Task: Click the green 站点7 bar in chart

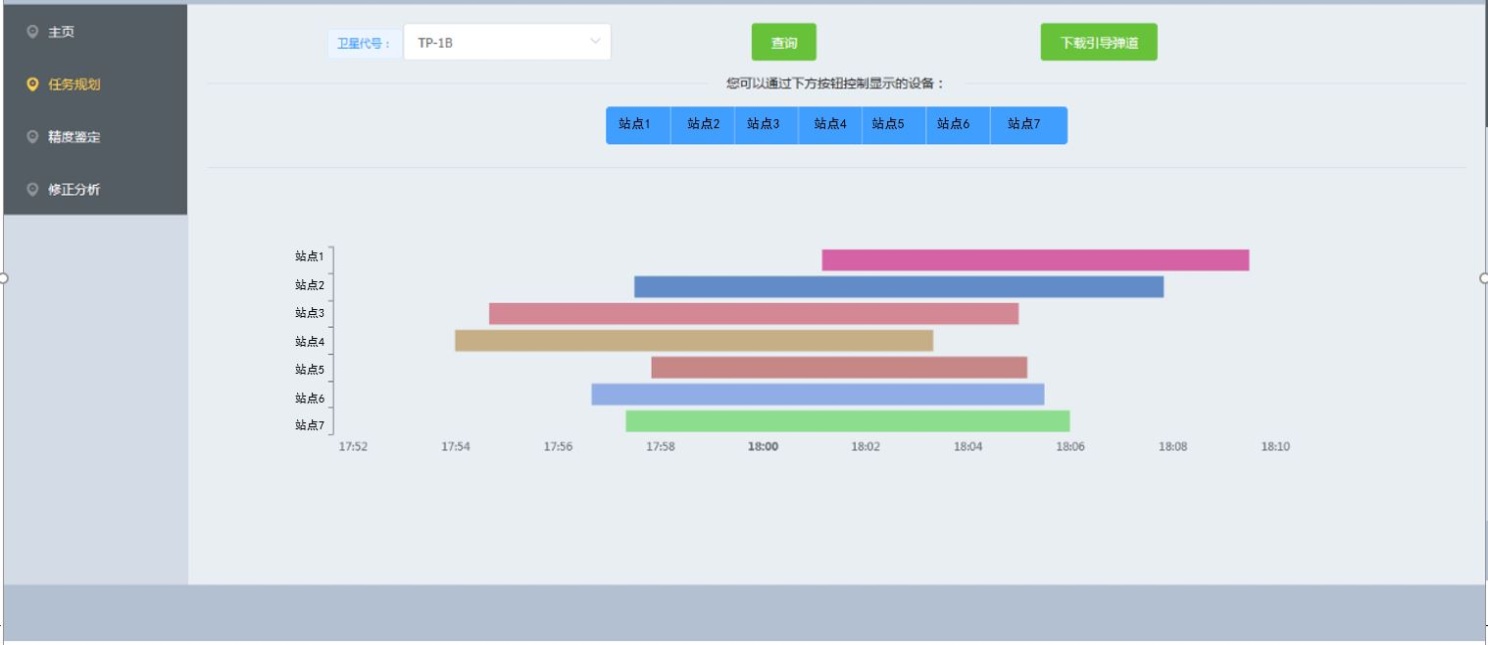Action: pyautogui.click(x=847, y=421)
